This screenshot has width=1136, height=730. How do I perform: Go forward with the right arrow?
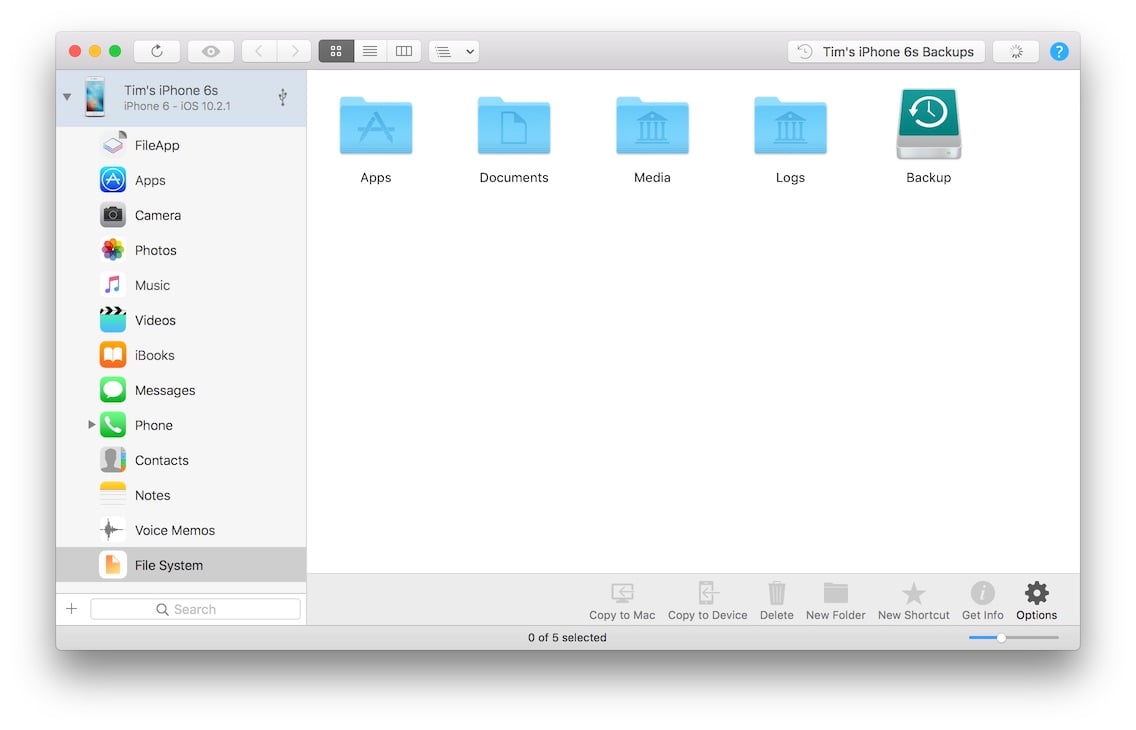click(294, 51)
